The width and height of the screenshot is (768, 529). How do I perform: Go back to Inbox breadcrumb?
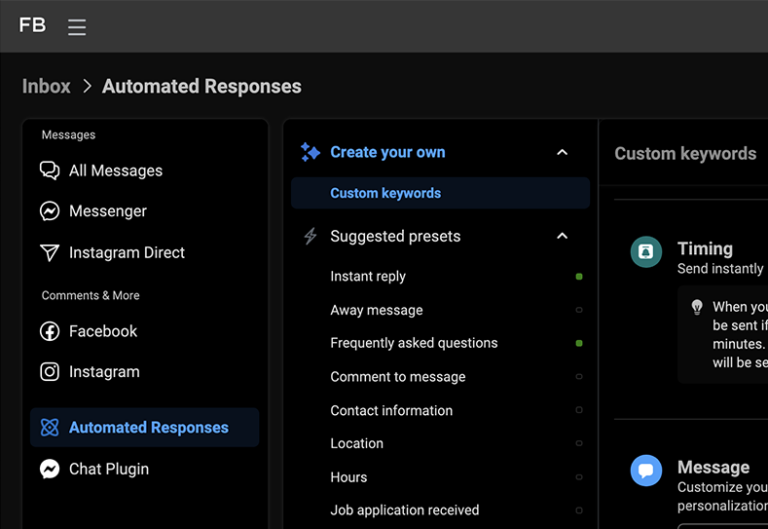pos(46,86)
